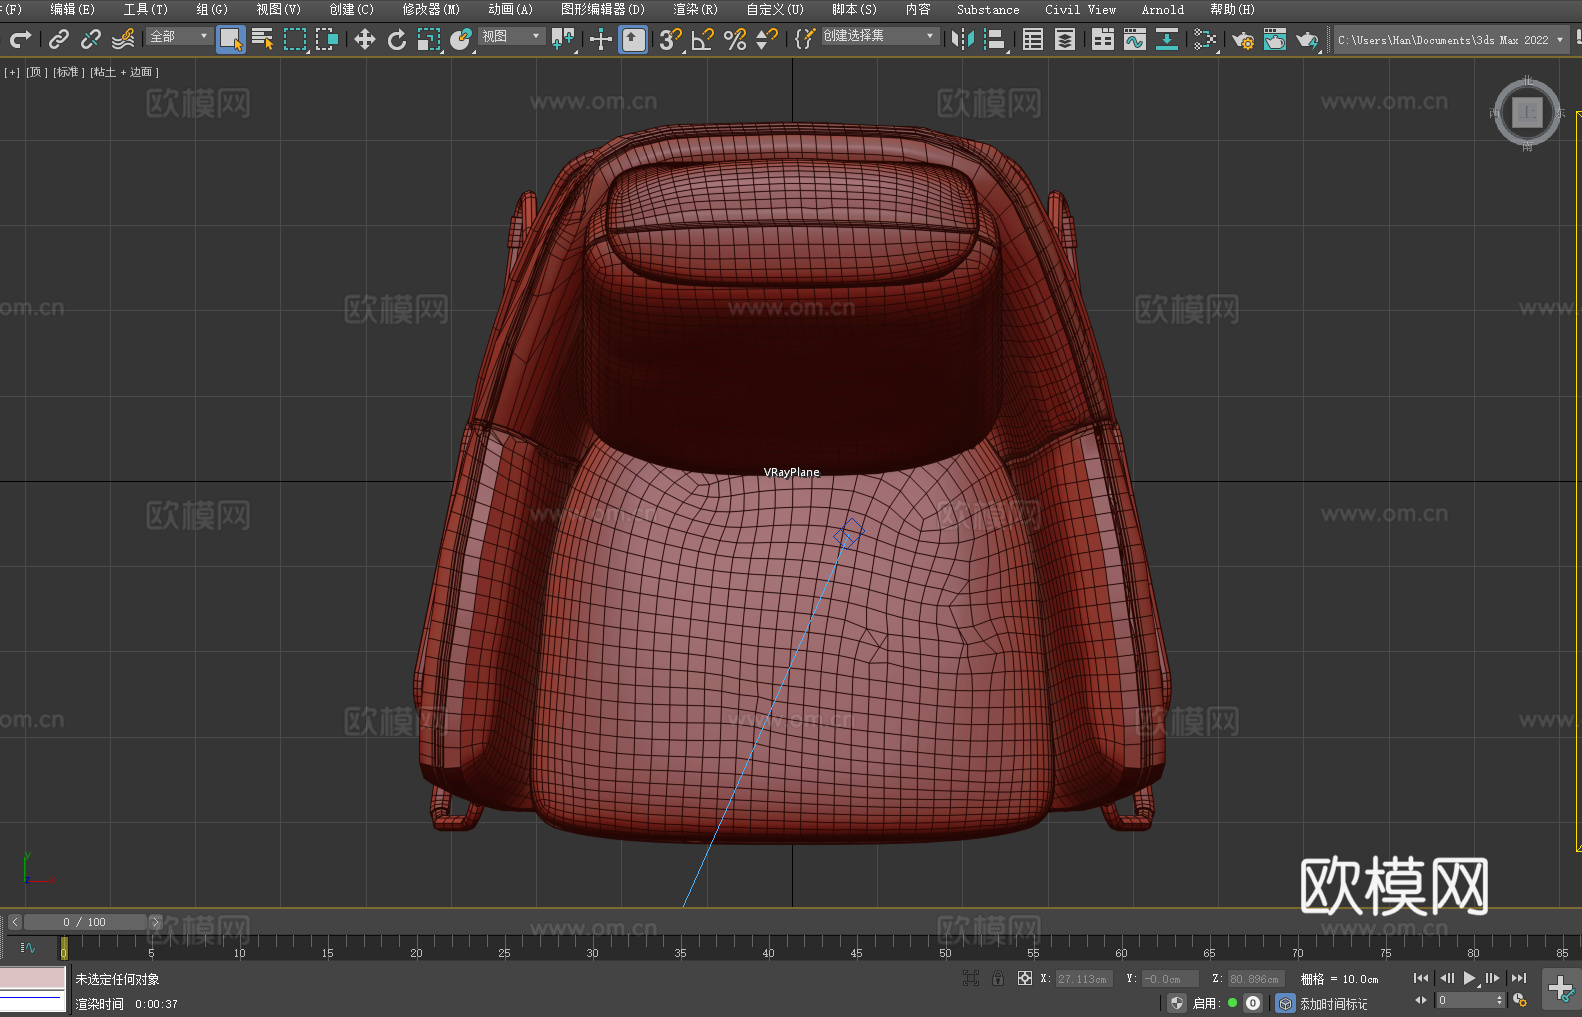Open the 修改器(M) menu
Image resolution: width=1582 pixels, height=1017 pixels.
(431, 9)
